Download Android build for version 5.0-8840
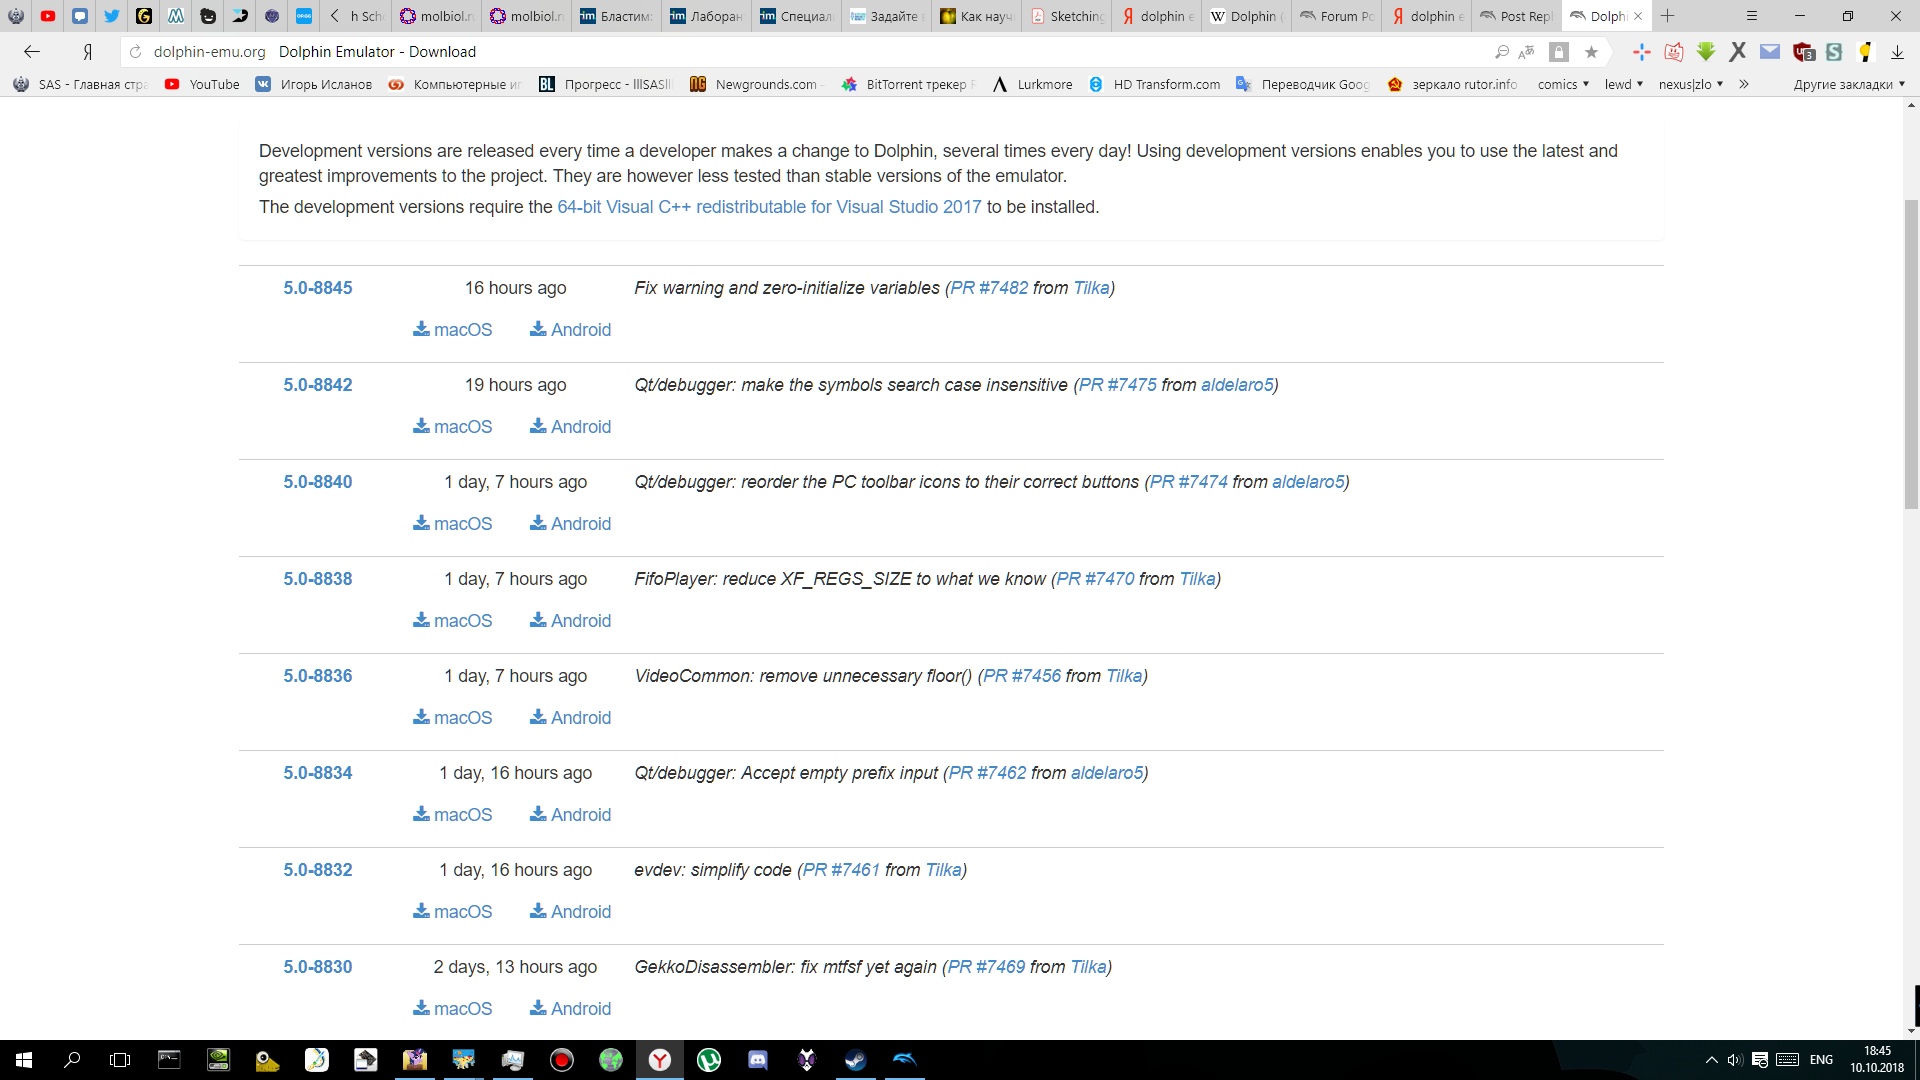Screen dimensions: 1920x1080 (570, 524)
